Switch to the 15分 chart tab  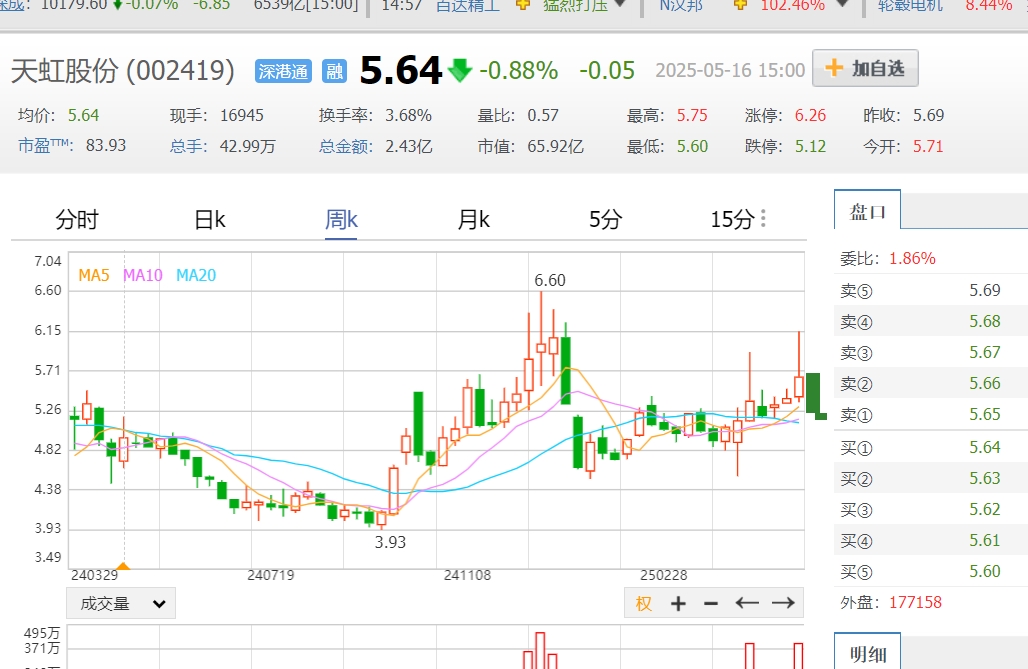[x=732, y=219]
